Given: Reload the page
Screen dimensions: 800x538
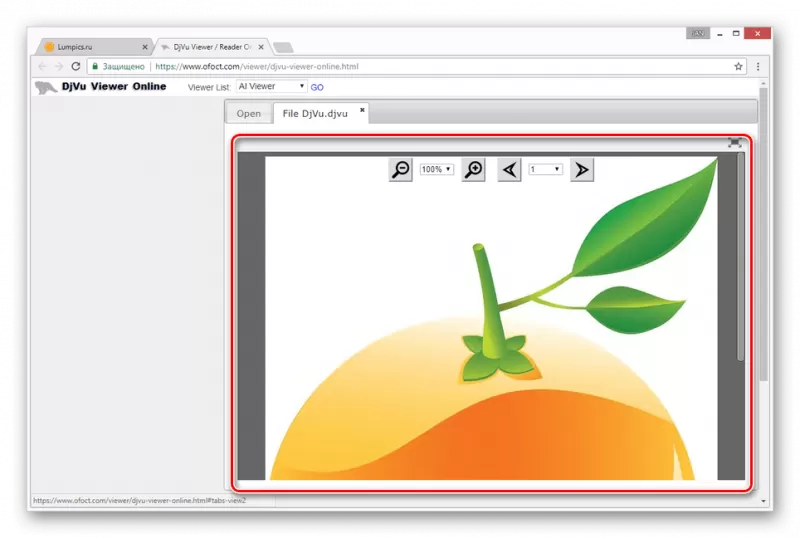Looking at the screenshot, I should 76,66.
